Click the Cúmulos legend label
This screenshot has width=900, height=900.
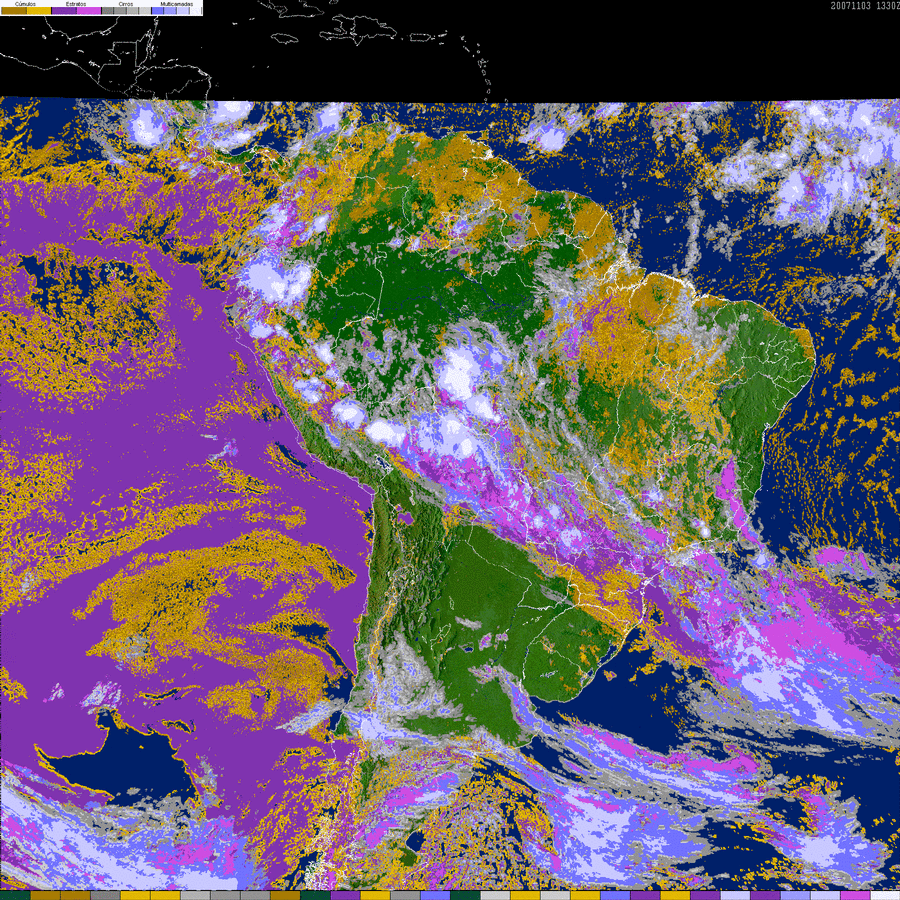25,4
